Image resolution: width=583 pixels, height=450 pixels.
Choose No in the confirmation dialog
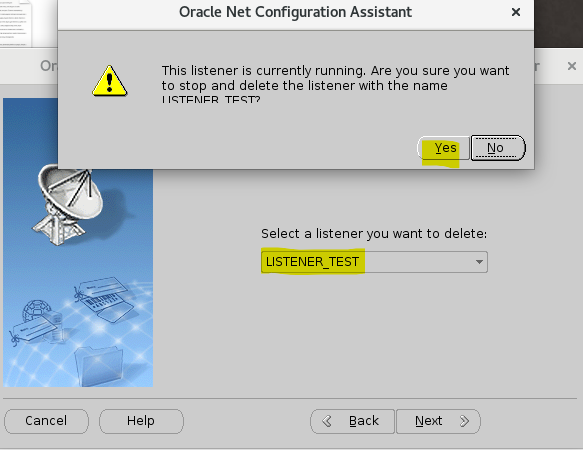tap(498, 148)
